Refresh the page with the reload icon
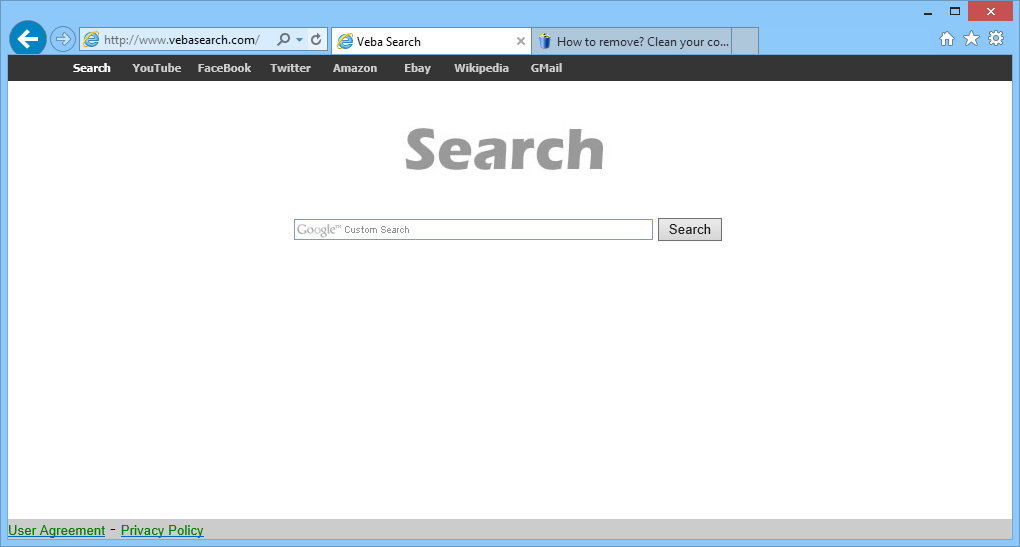 click(316, 40)
